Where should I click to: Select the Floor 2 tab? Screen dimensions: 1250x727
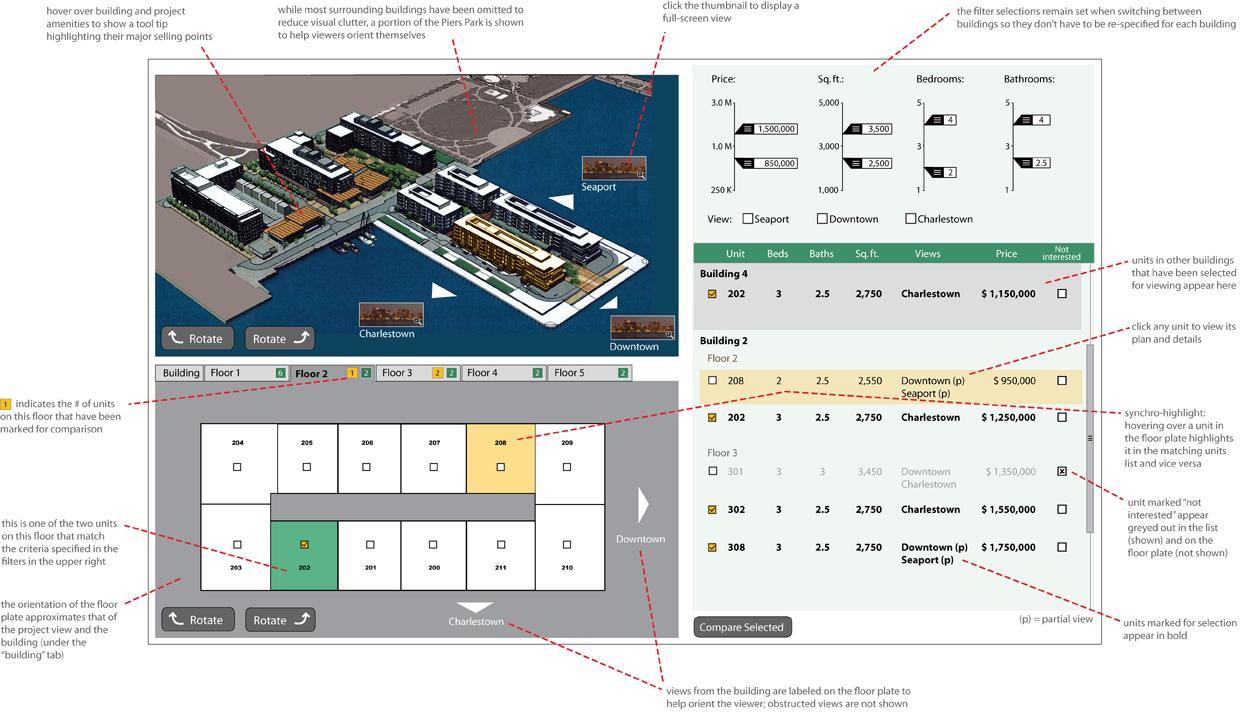point(332,373)
